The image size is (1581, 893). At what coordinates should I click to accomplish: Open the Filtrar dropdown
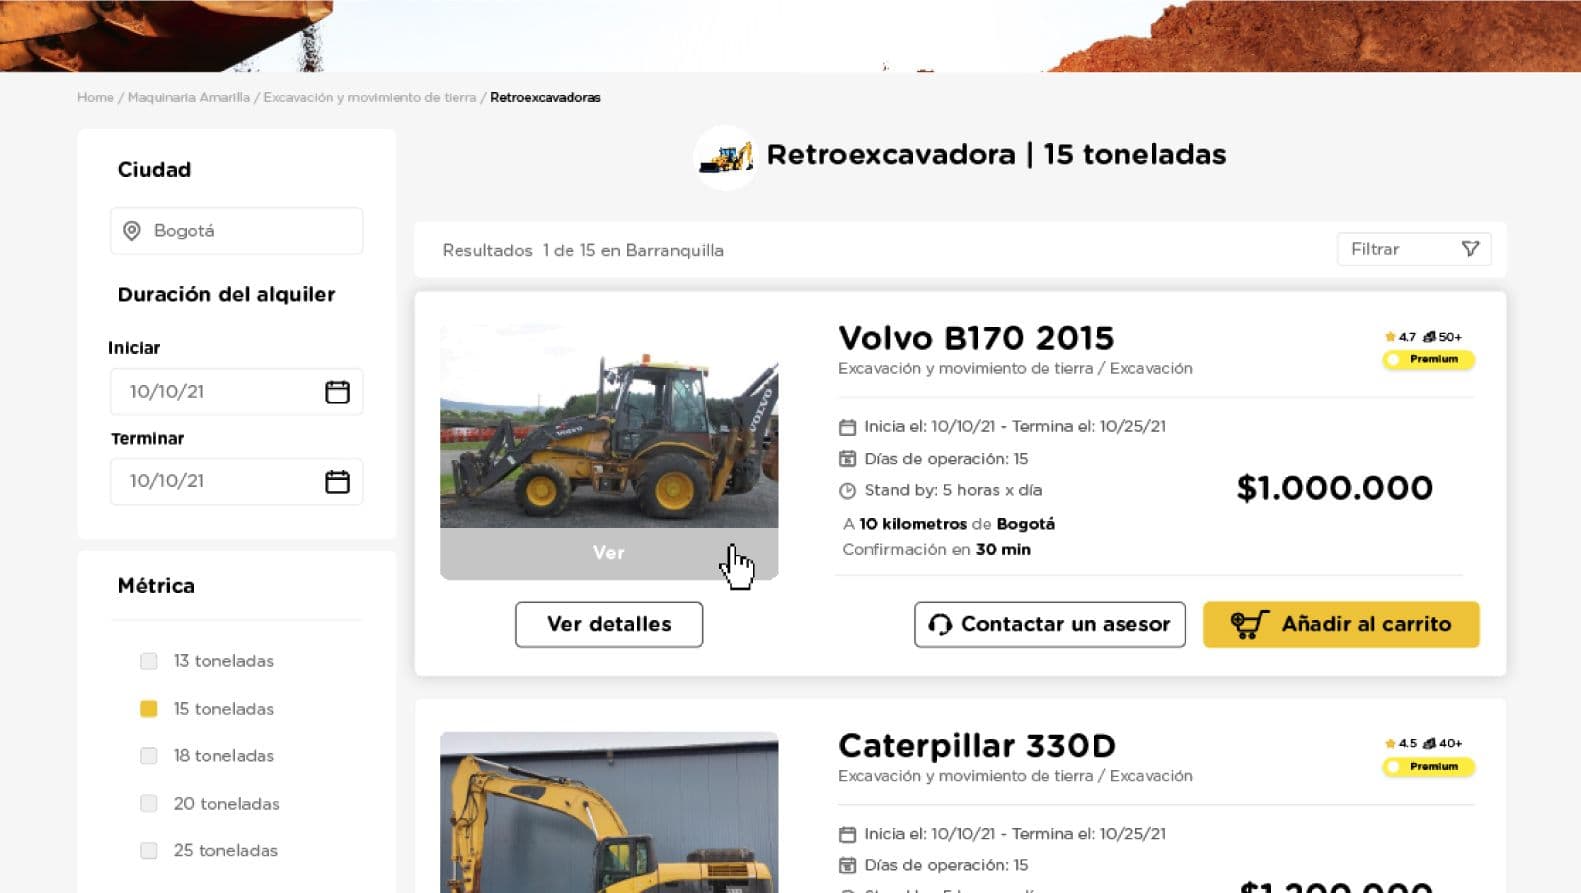1414,249
